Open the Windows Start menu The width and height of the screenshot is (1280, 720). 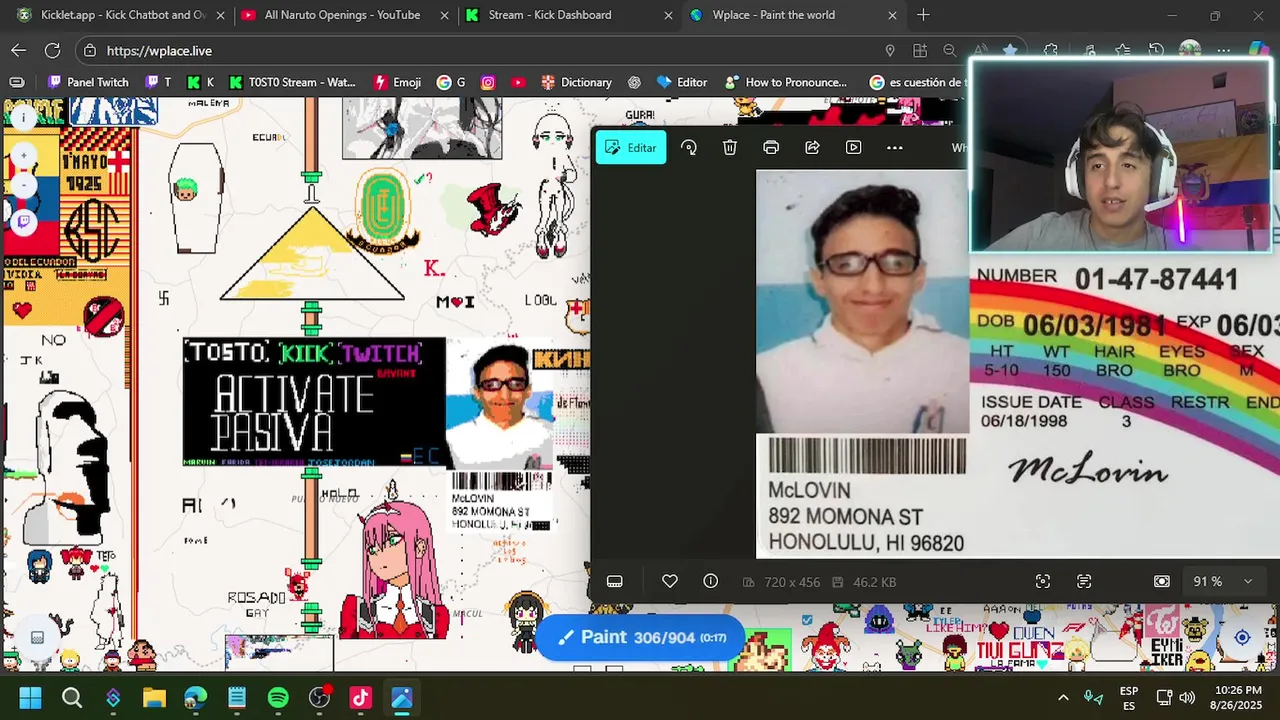(x=30, y=698)
